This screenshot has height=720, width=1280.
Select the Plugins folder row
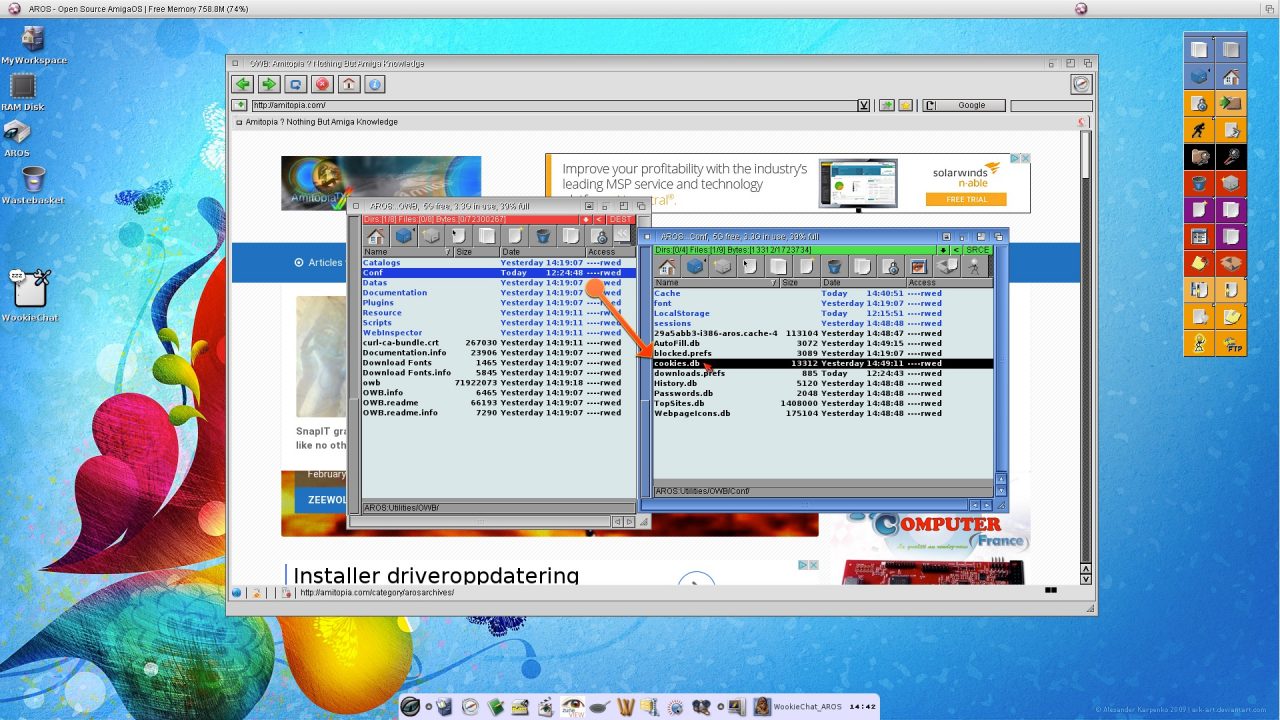498,303
